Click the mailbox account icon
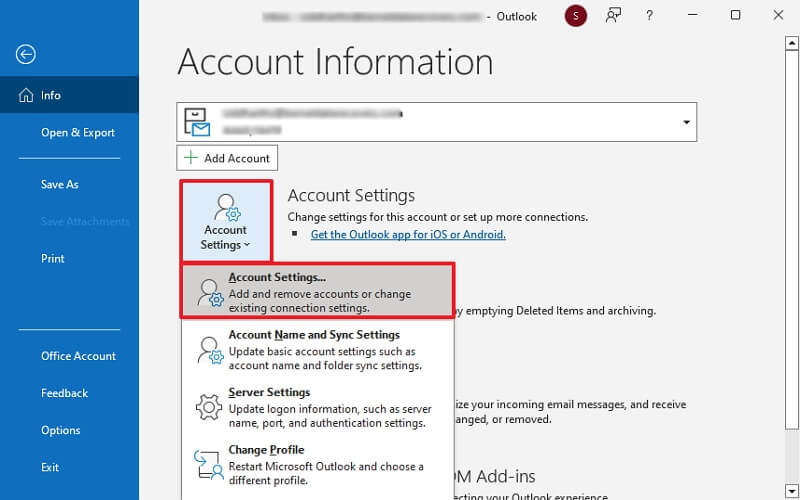This screenshot has height=500, width=800. (197, 122)
